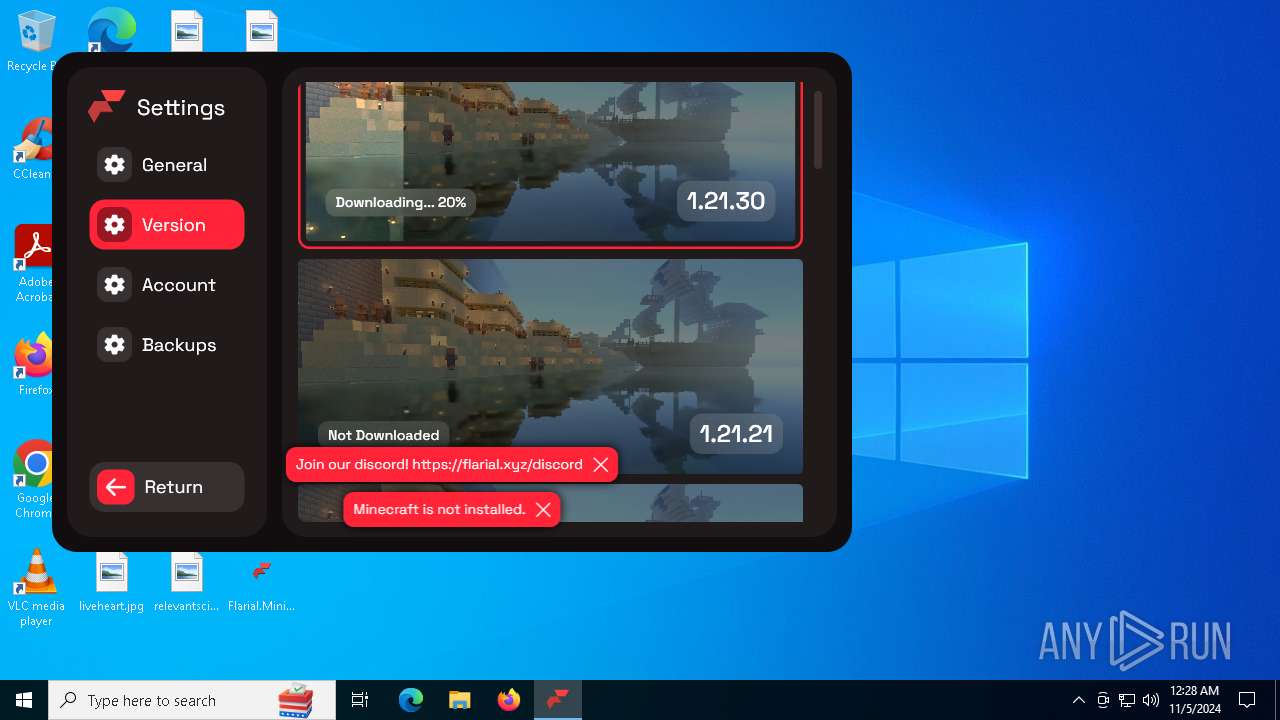Click the gear icon next to General
Image resolution: width=1280 pixels, height=720 pixels.
(x=115, y=165)
